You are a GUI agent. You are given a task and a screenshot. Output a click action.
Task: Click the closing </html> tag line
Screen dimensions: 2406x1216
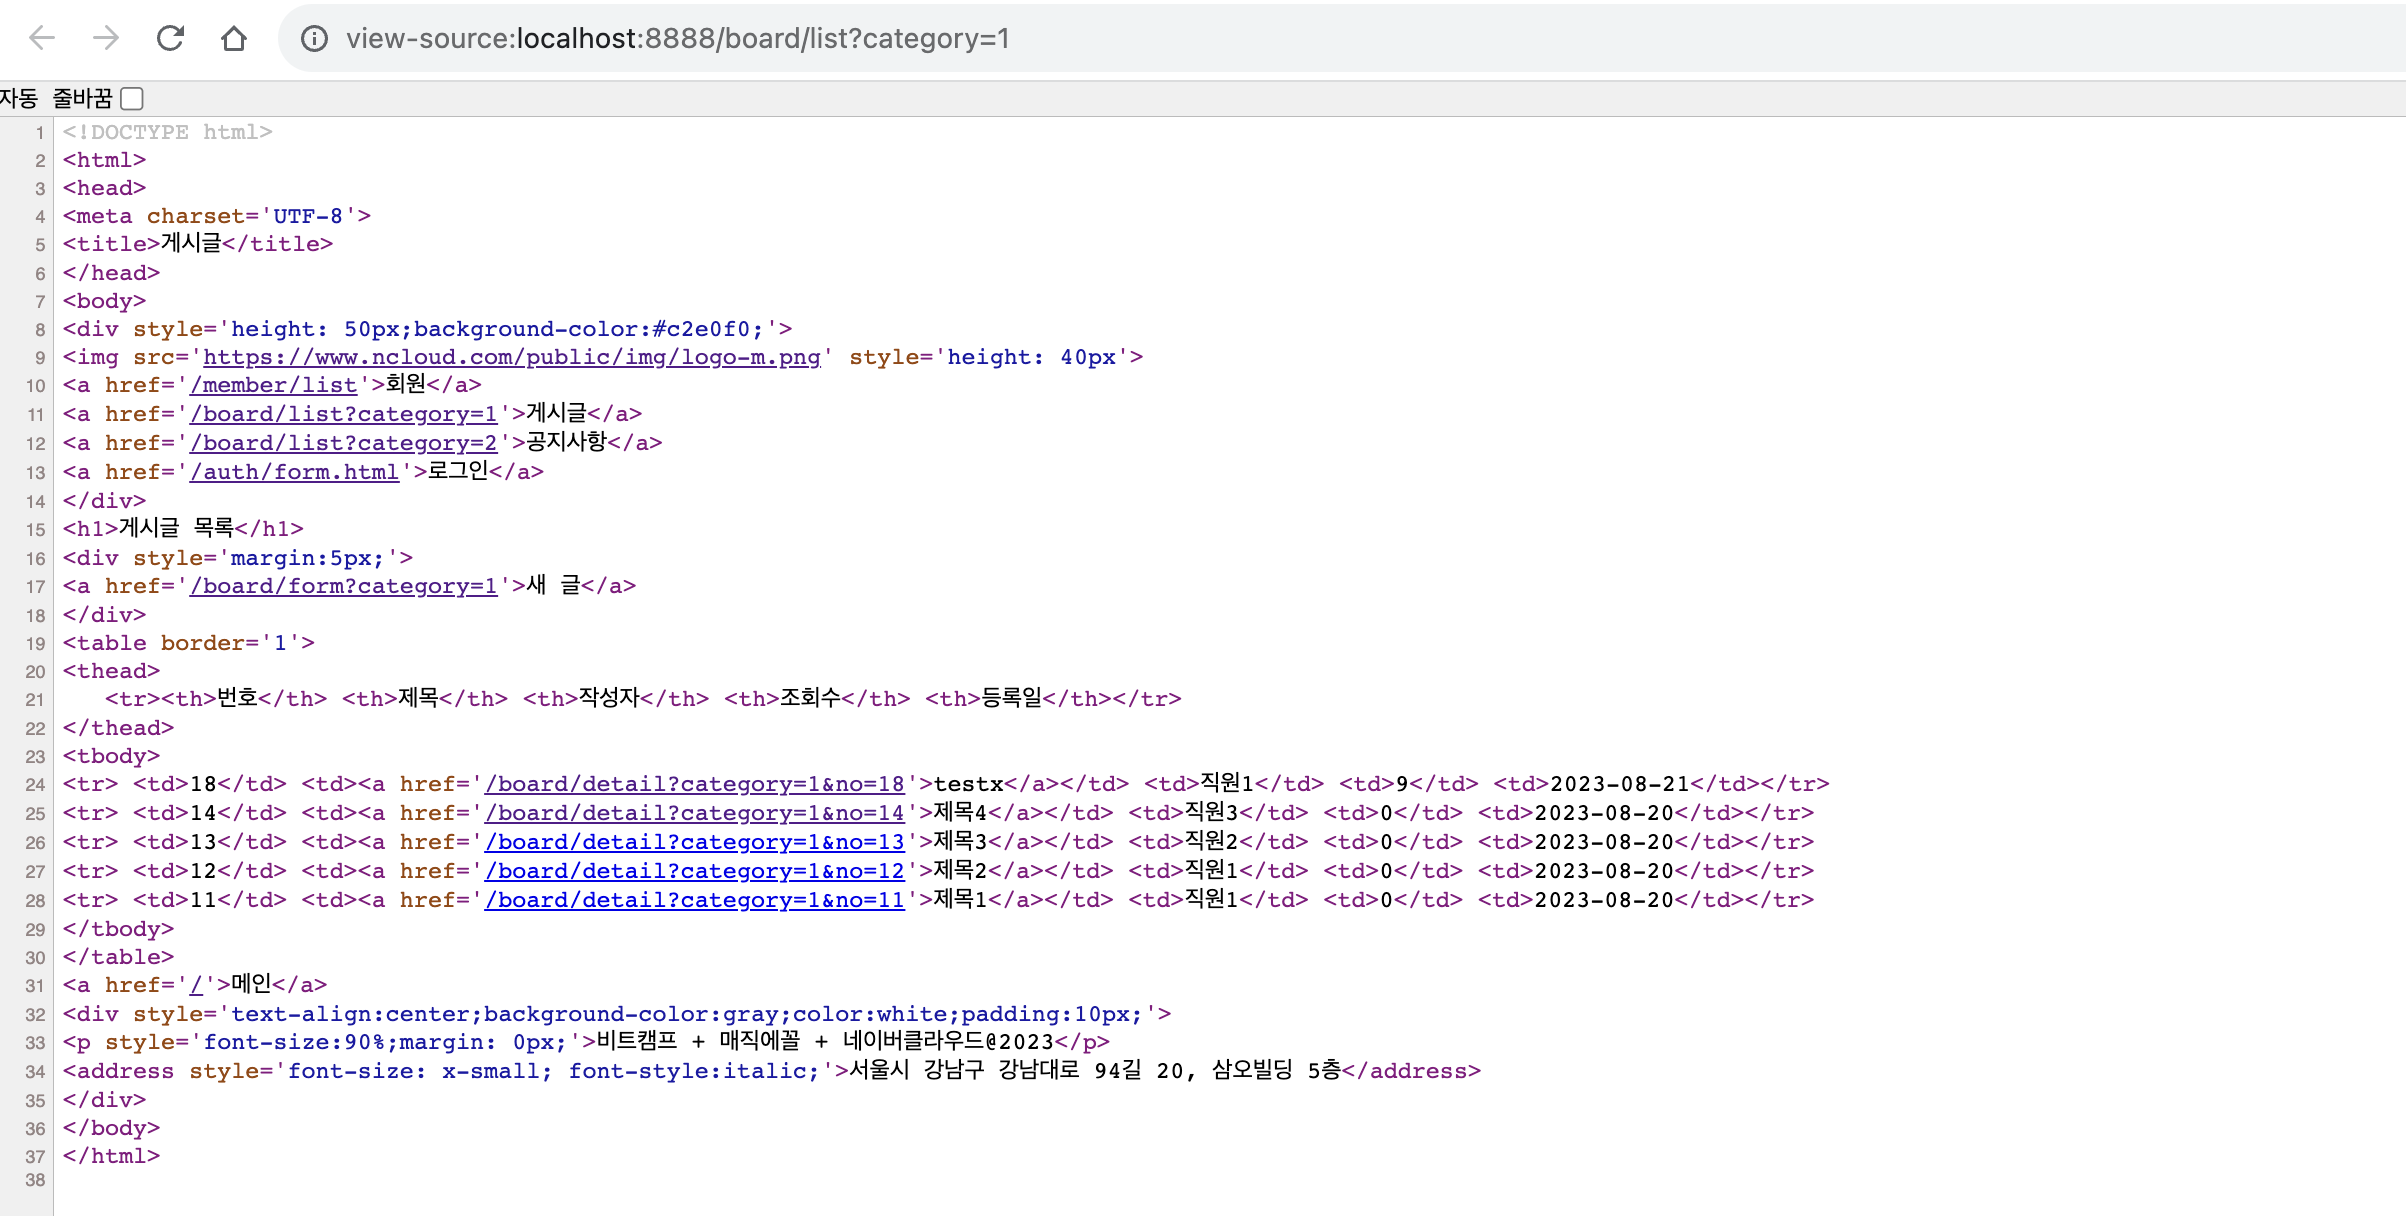click(111, 1156)
